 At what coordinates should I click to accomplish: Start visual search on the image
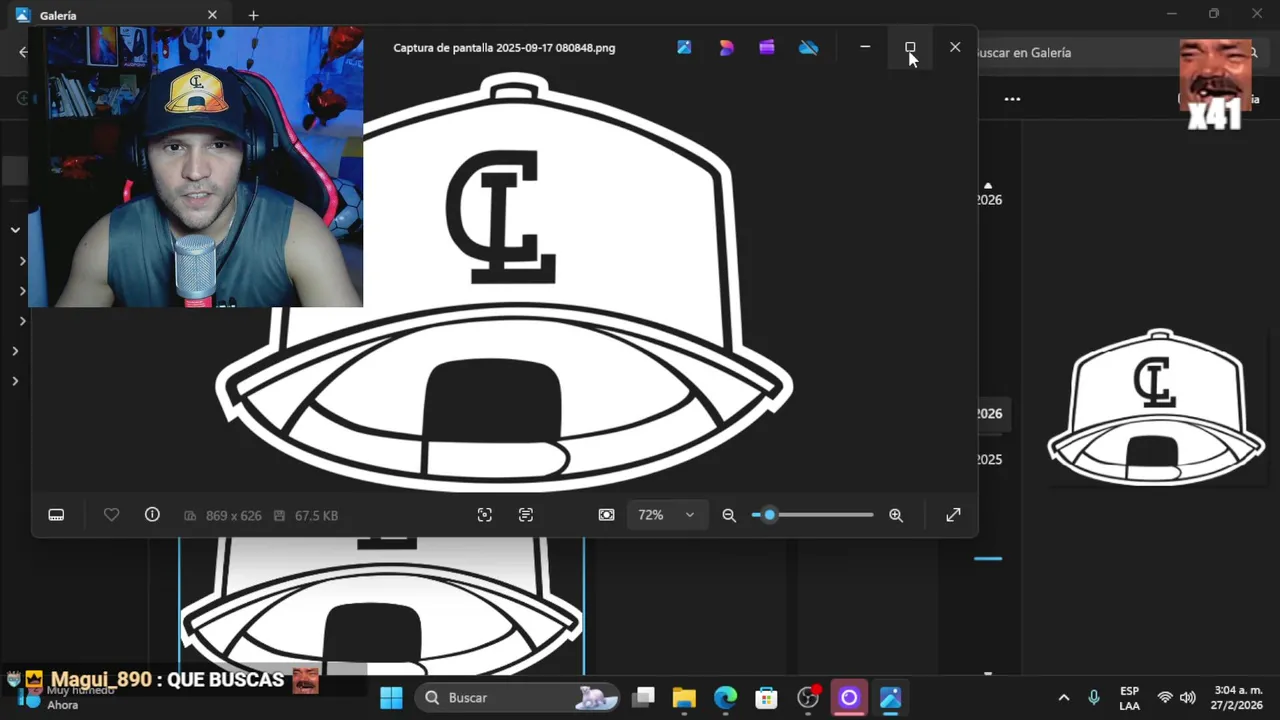[485, 515]
